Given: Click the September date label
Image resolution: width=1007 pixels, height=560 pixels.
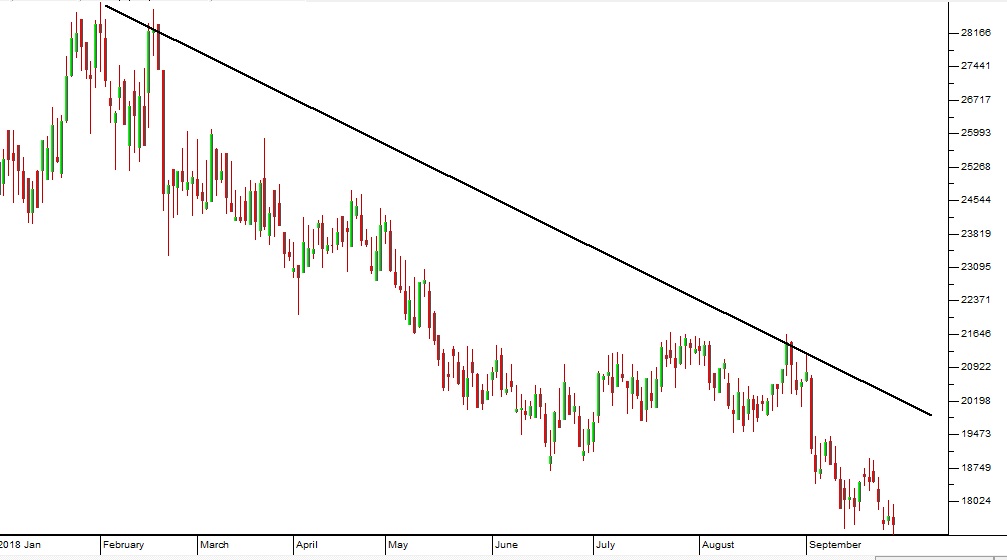Looking at the screenshot, I should pyautogui.click(x=835, y=545).
